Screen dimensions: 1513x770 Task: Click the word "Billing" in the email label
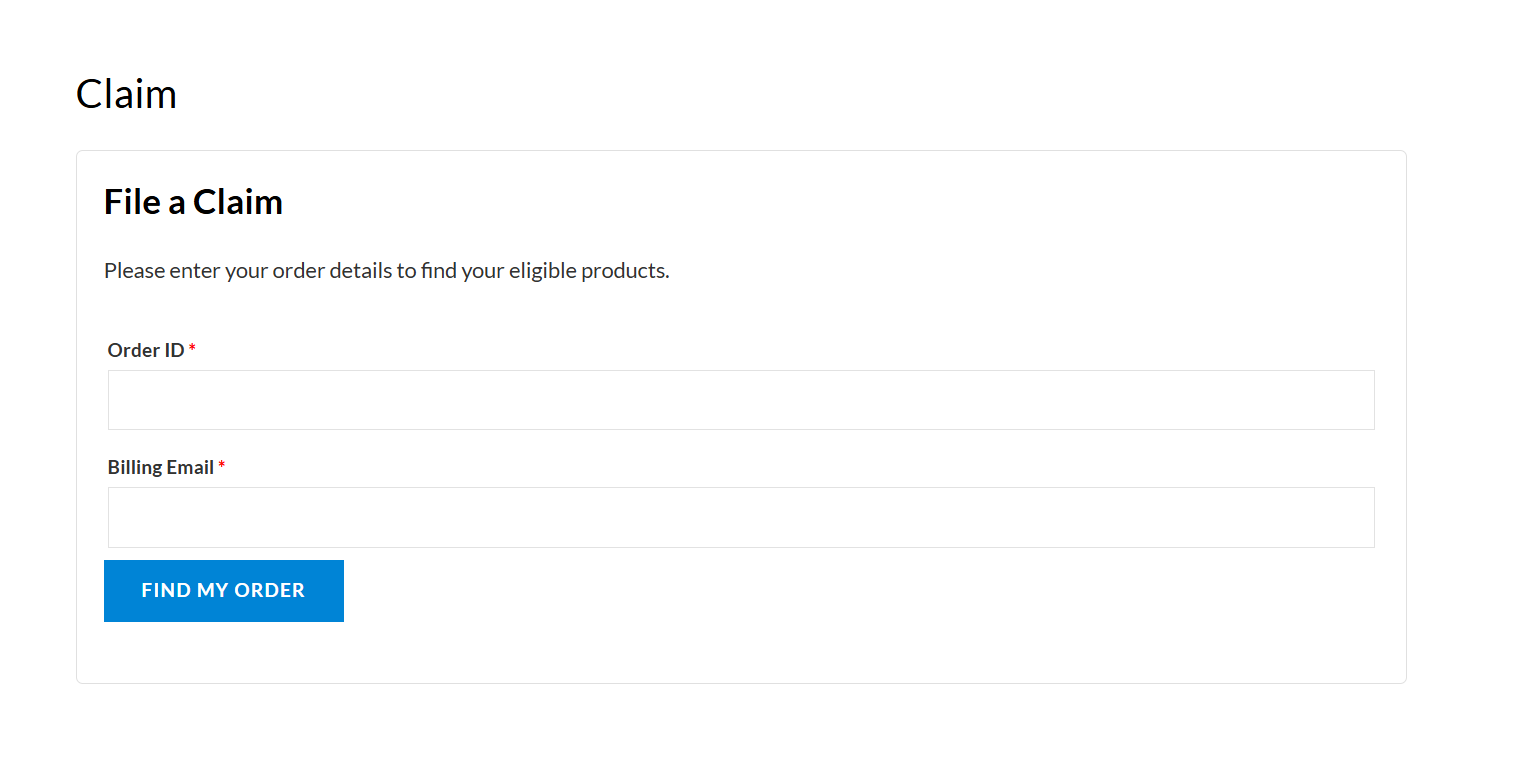135,467
